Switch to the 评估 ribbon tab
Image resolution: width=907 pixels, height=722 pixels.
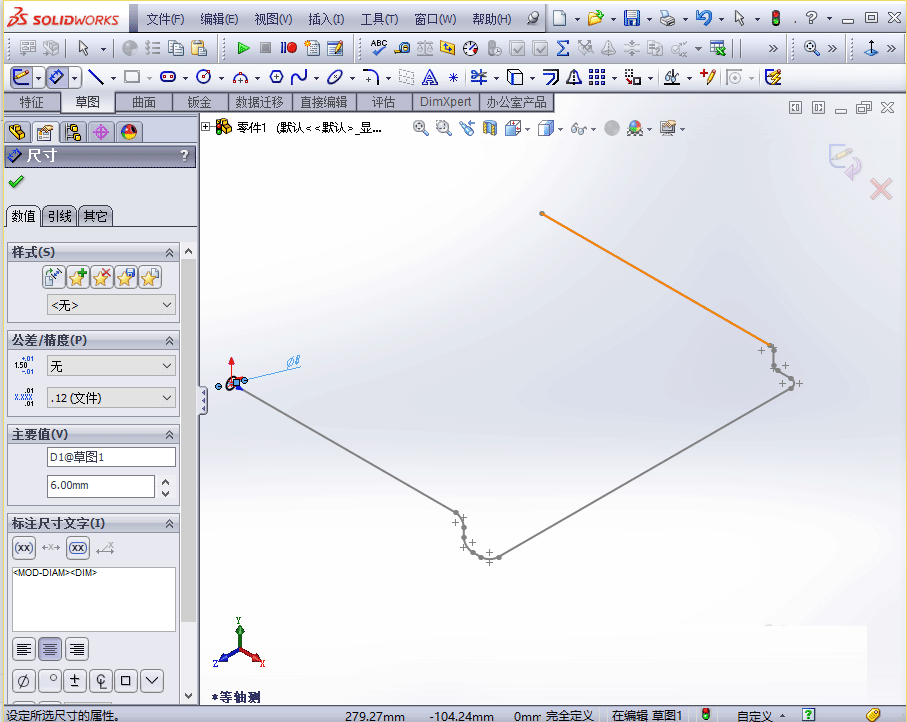[383, 101]
